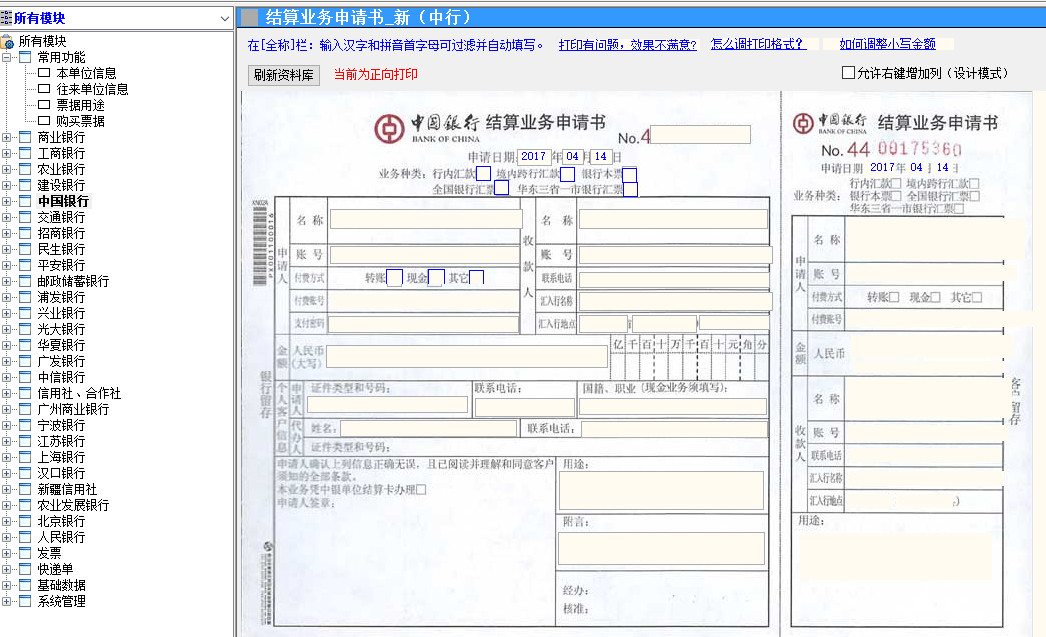Click the 上海银行 folder icon
Image resolution: width=1046 pixels, height=637 pixels.
25,458
